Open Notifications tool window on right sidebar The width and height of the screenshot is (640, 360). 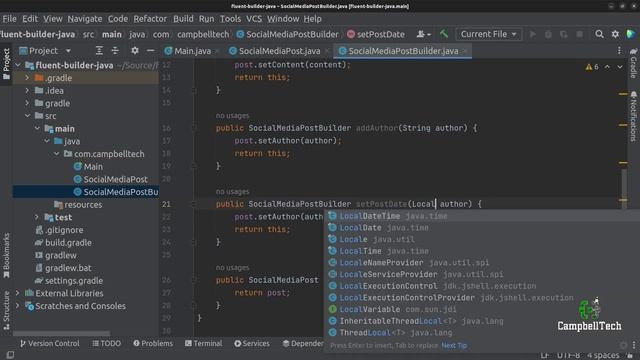click(633, 117)
